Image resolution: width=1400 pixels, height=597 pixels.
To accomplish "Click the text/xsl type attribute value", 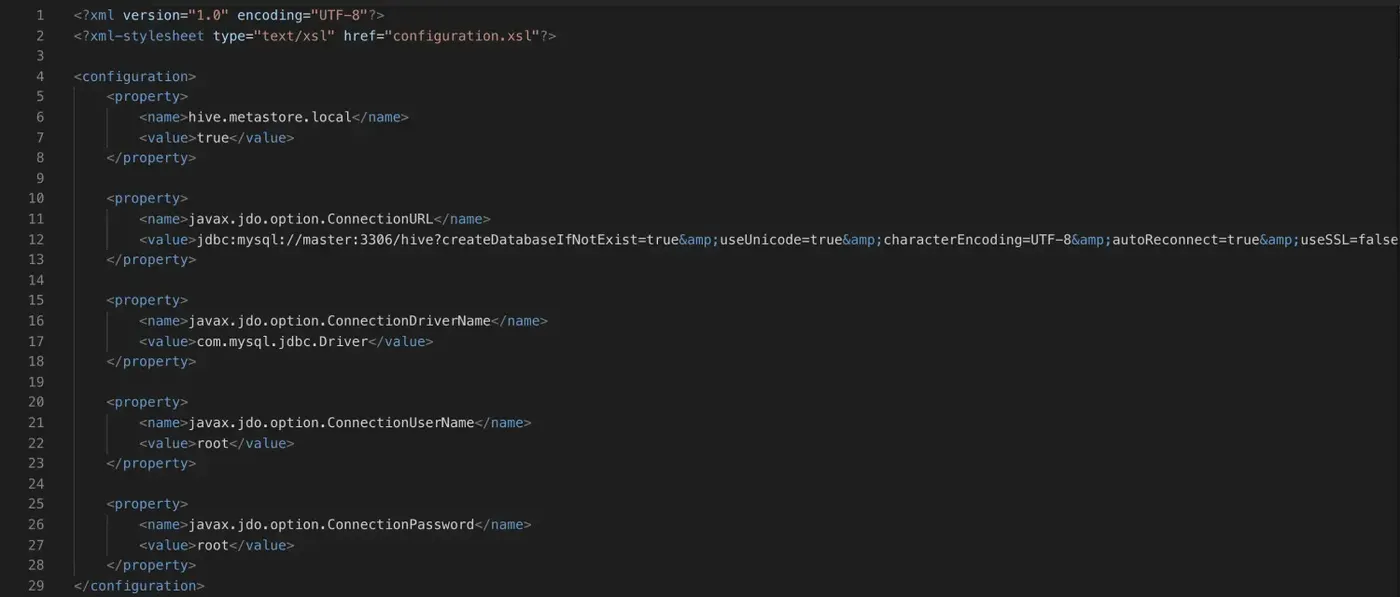I will click(298, 36).
